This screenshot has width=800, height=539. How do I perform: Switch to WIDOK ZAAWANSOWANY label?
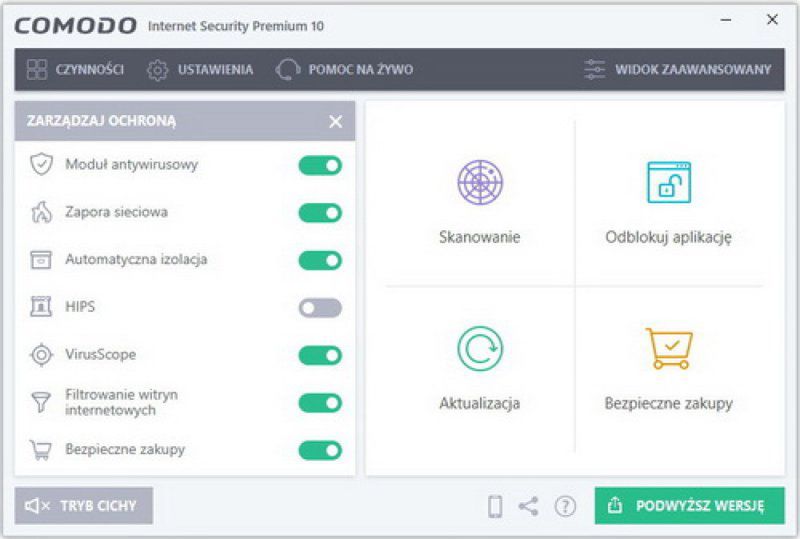click(693, 70)
